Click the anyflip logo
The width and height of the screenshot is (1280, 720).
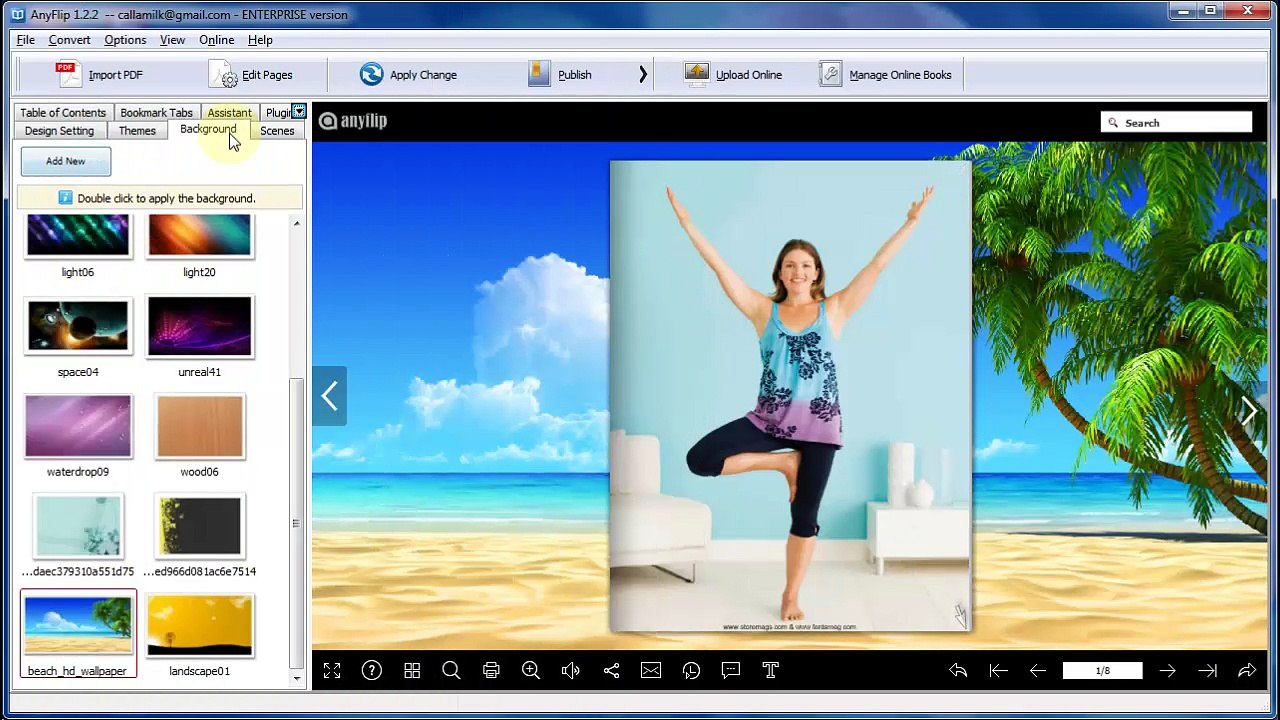tap(353, 121)
